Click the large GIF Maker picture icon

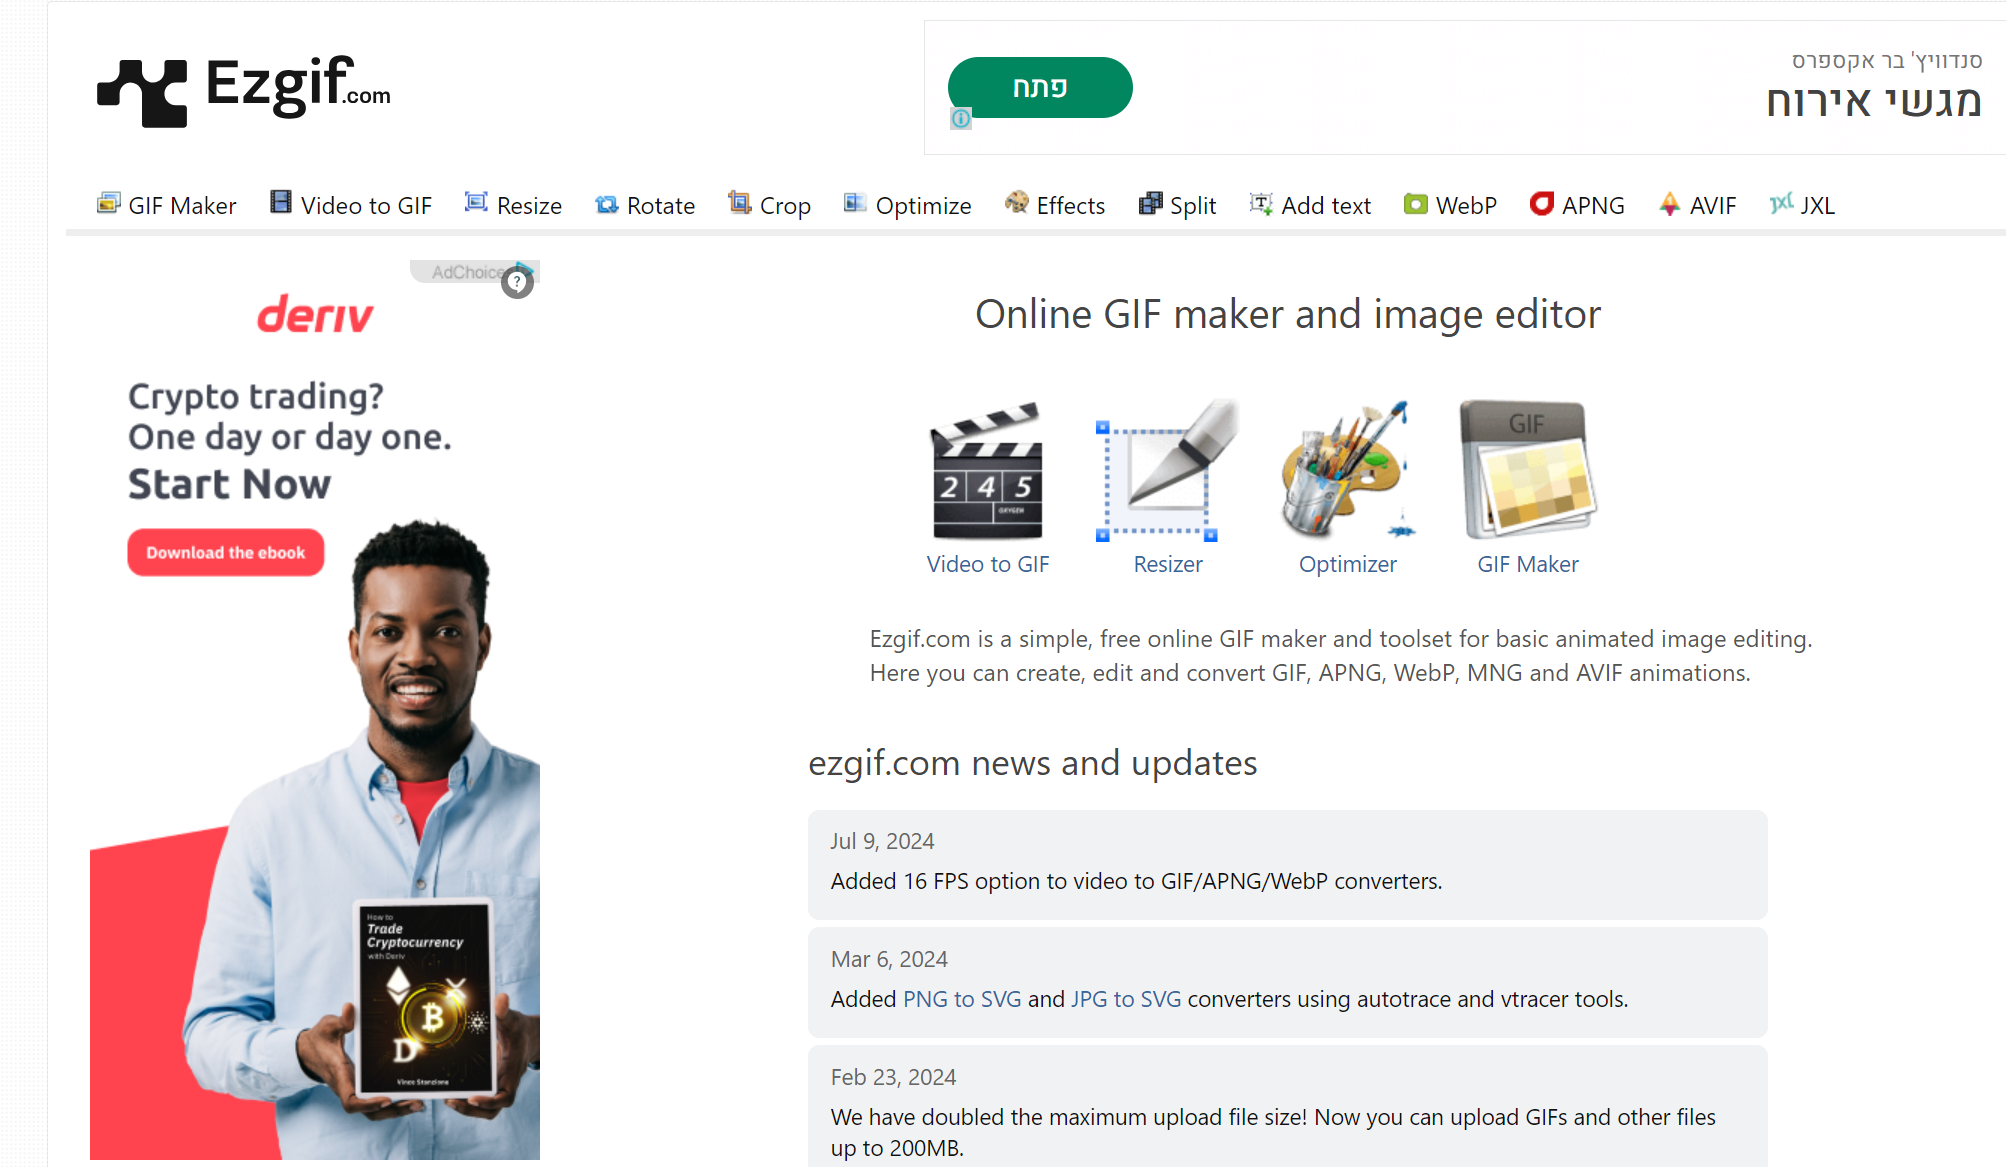tap(1527, 471)
